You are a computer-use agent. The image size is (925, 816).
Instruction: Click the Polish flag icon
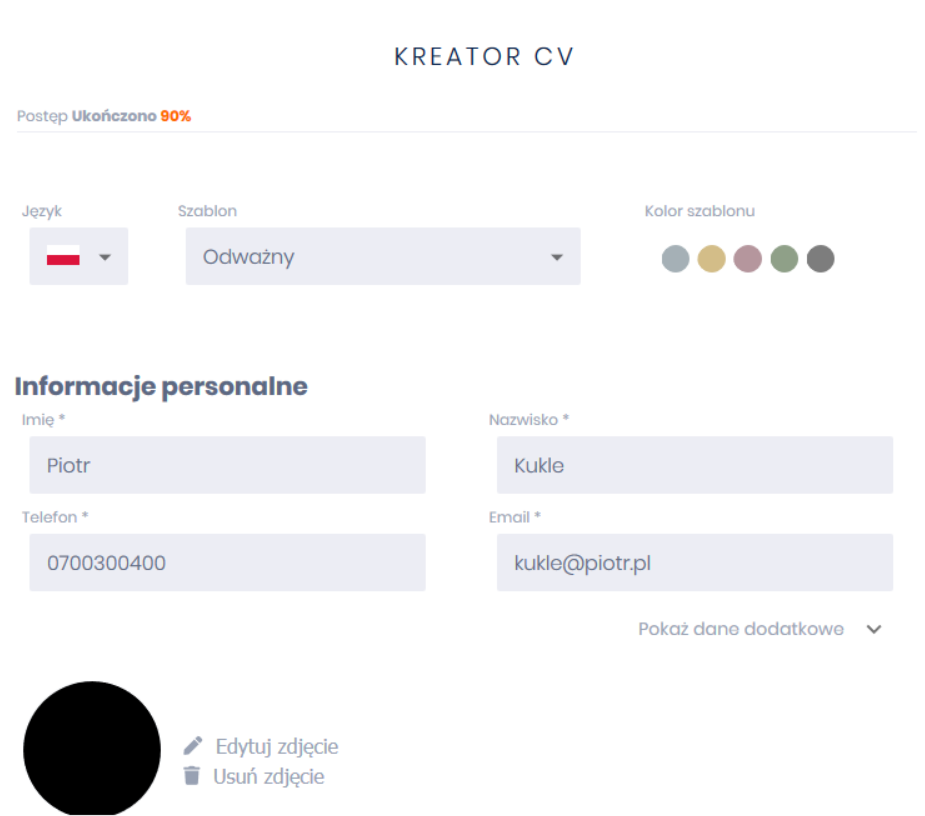[x=63, y=256]
